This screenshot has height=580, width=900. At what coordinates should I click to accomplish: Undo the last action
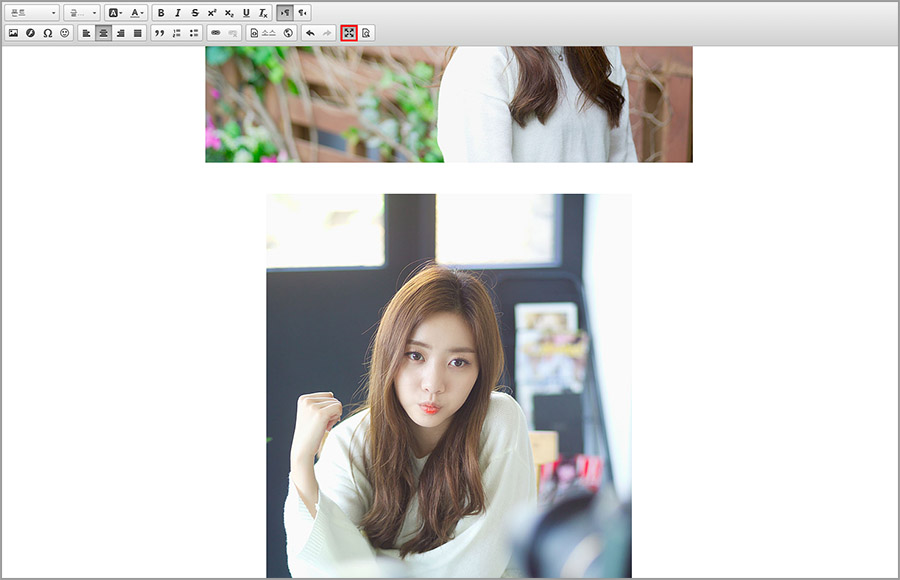pyautogui.click(x=310, y=33)
